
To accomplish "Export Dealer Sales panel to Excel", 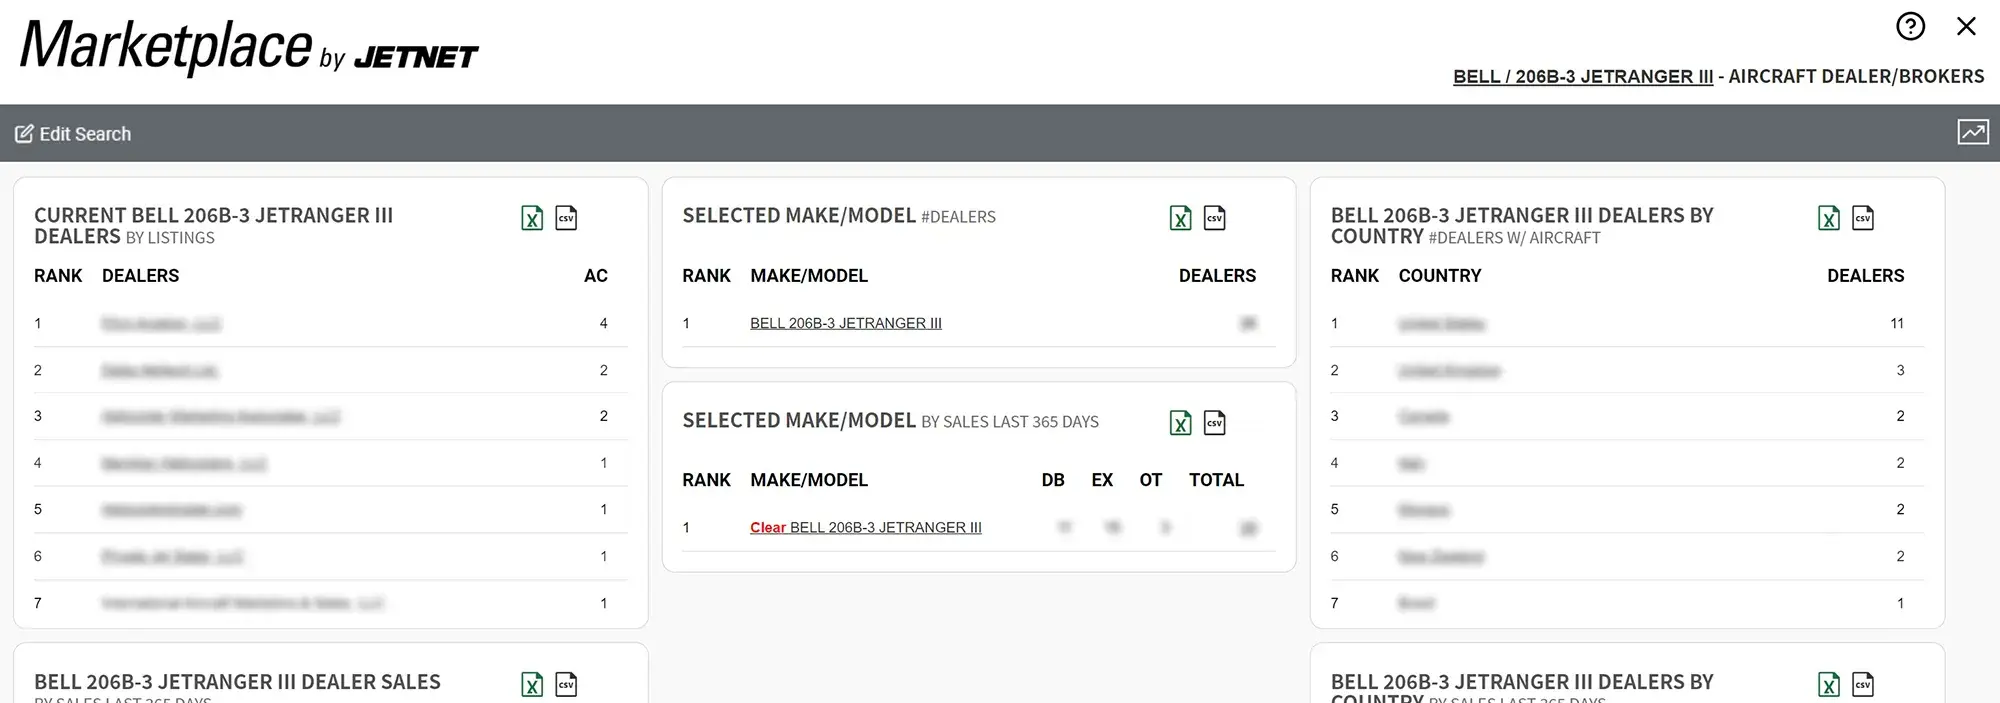I will click(532, 685).
